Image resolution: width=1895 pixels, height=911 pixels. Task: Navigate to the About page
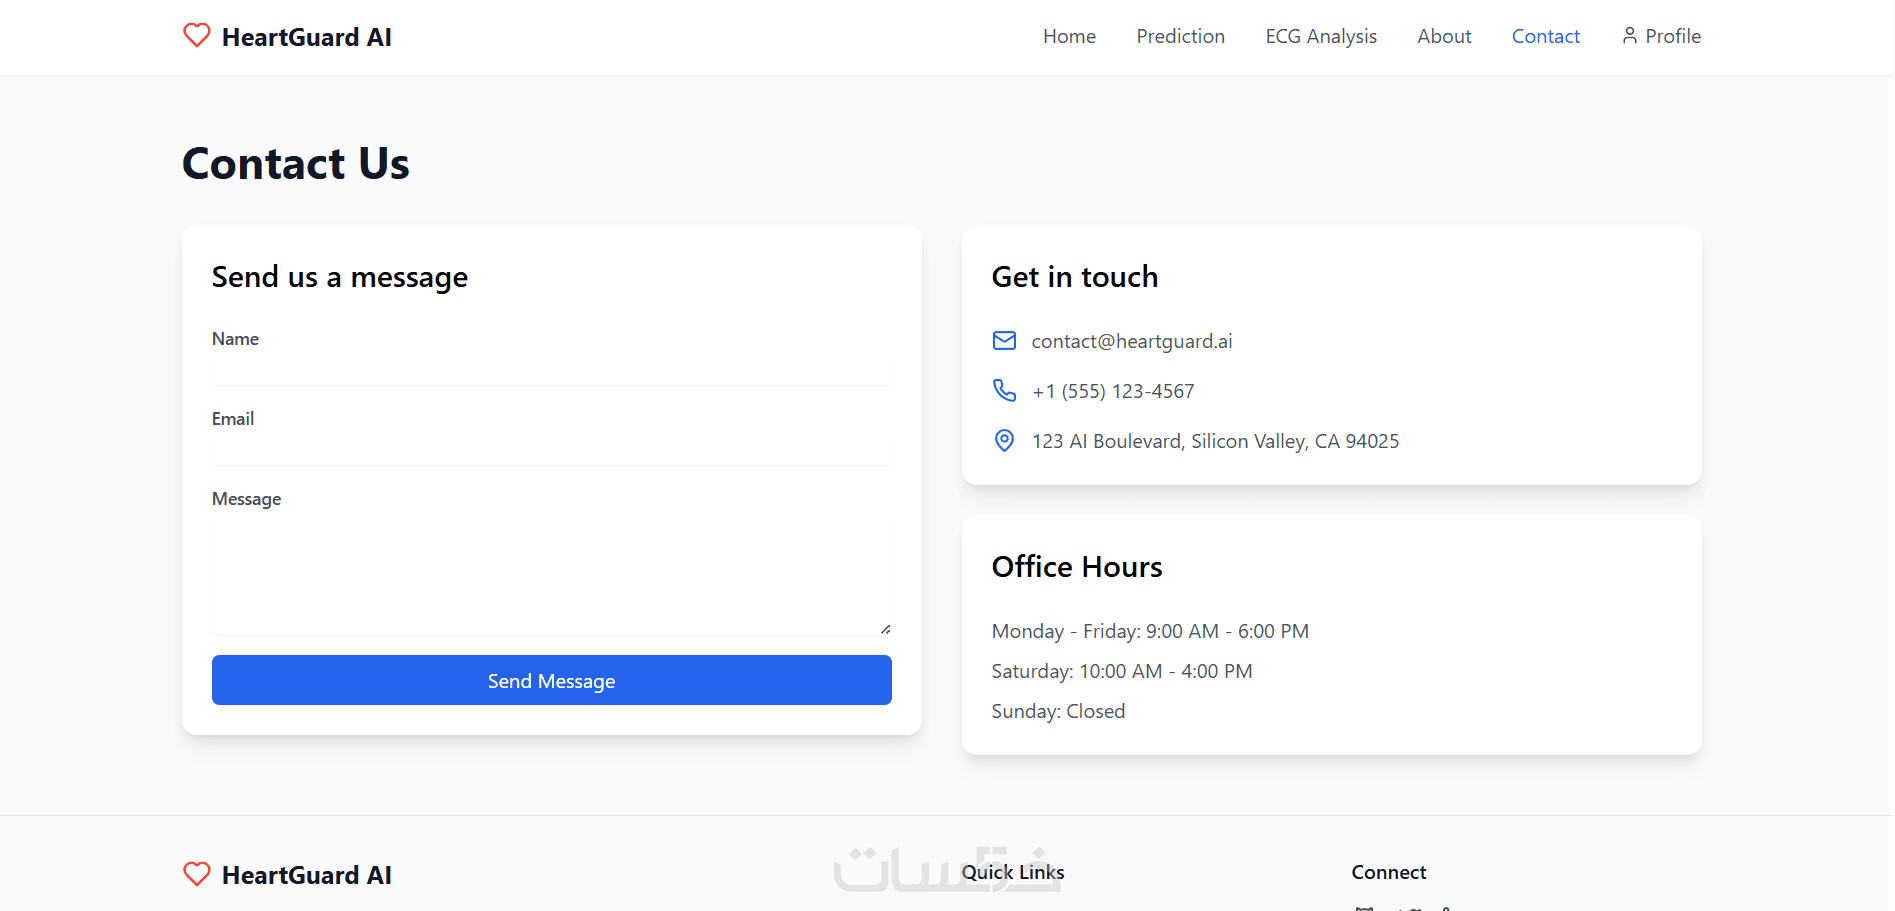[x=1444, y=36]
